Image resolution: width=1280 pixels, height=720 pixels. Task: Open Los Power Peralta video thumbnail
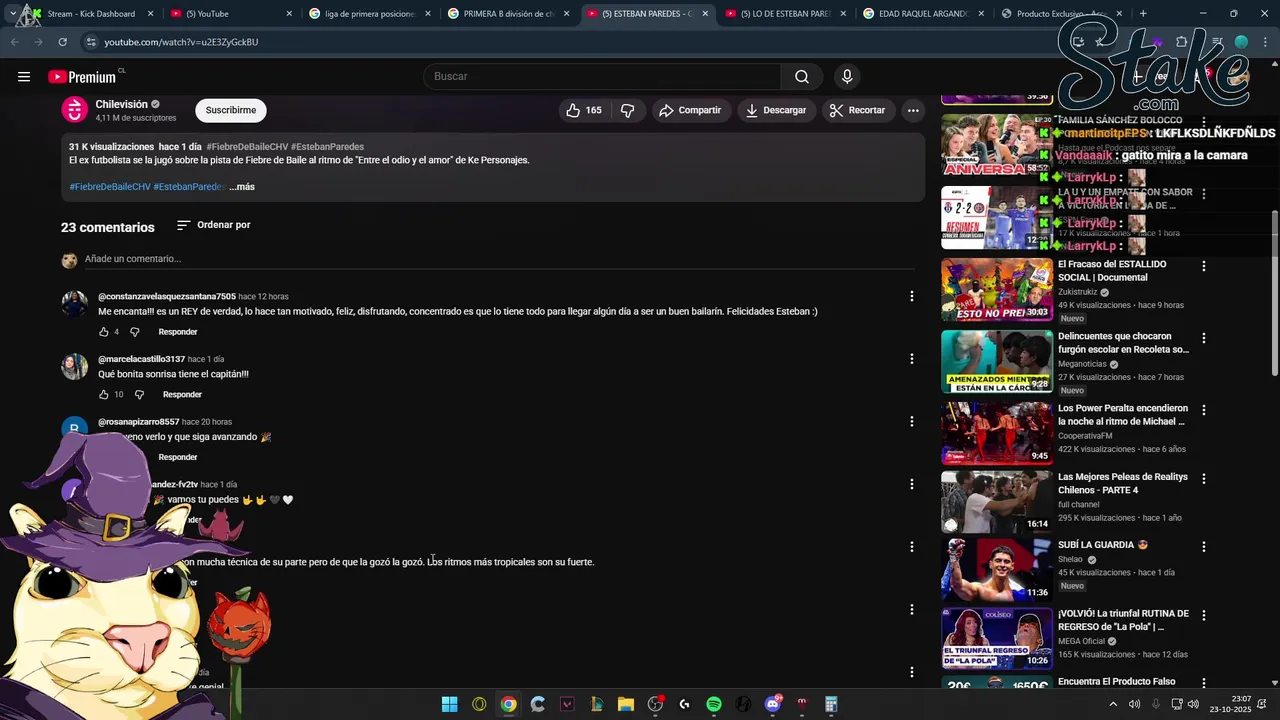[997, 434]
